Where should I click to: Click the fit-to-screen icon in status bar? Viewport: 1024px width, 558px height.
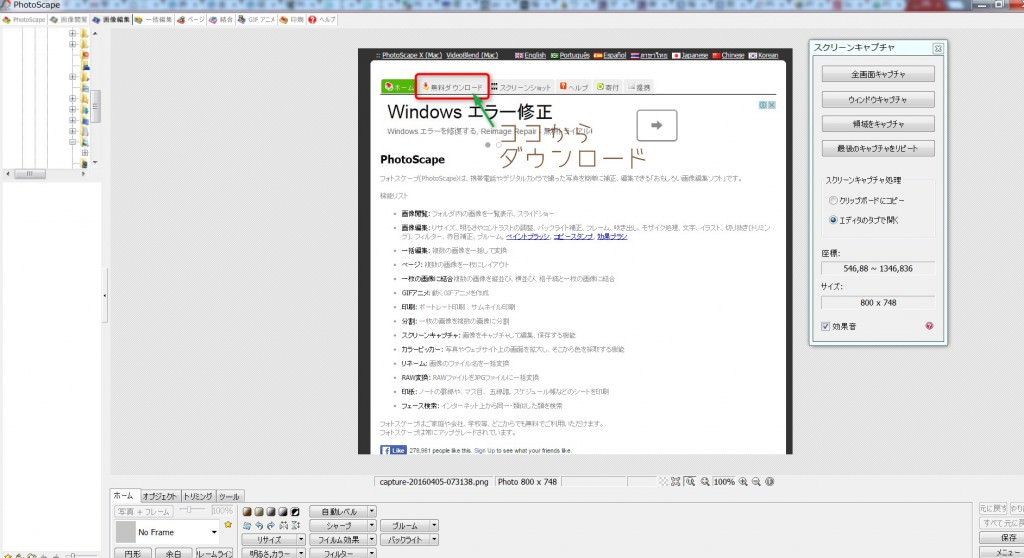point(676,481)
